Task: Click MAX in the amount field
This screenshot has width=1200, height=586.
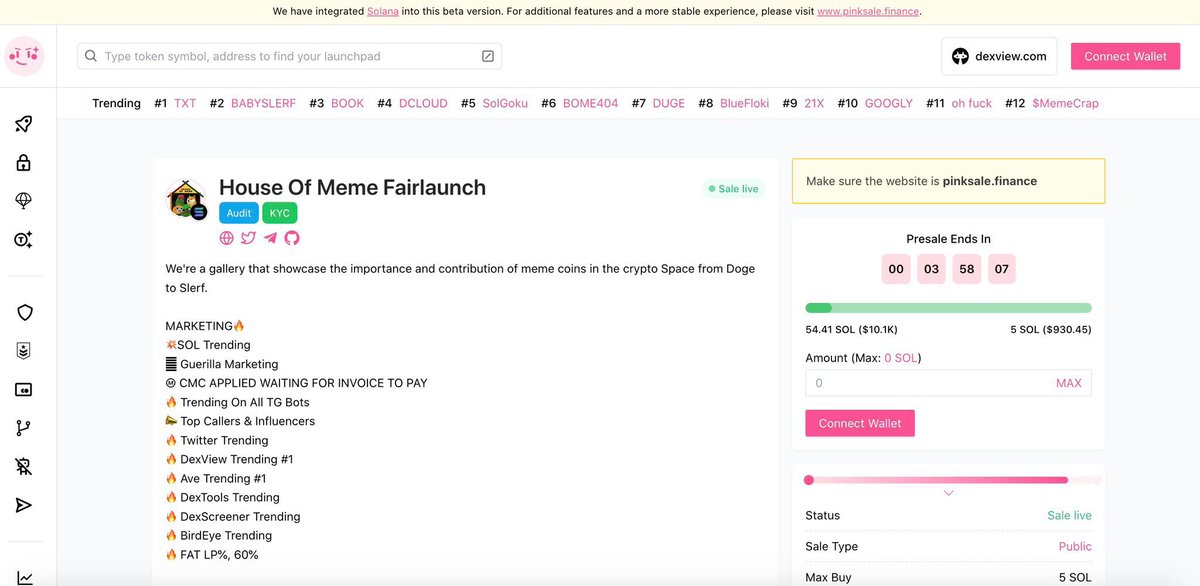Action: click(x=1069, y=383)
